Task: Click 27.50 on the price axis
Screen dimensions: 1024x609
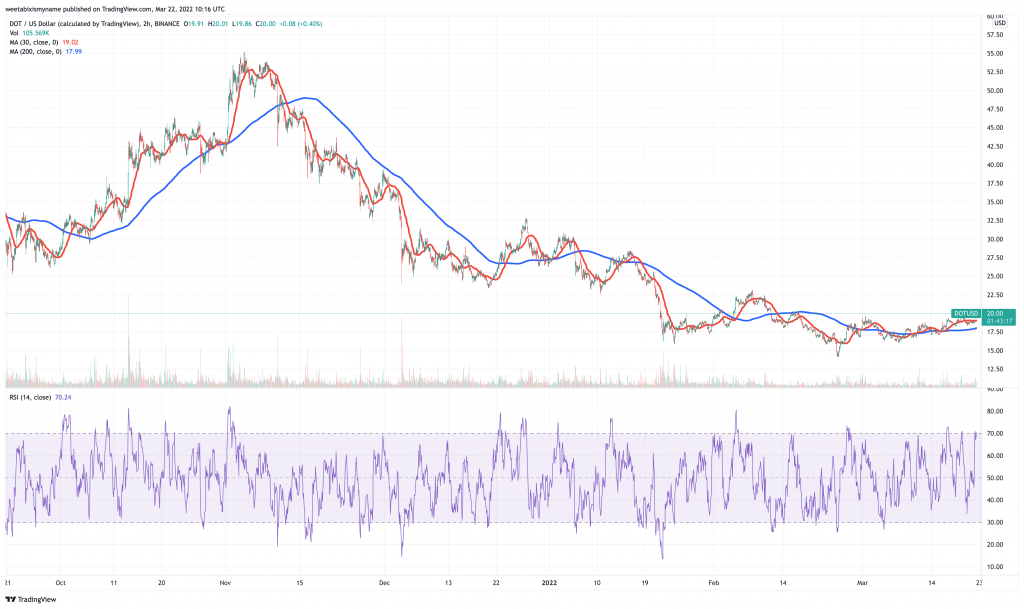Action: click(995, 258)
